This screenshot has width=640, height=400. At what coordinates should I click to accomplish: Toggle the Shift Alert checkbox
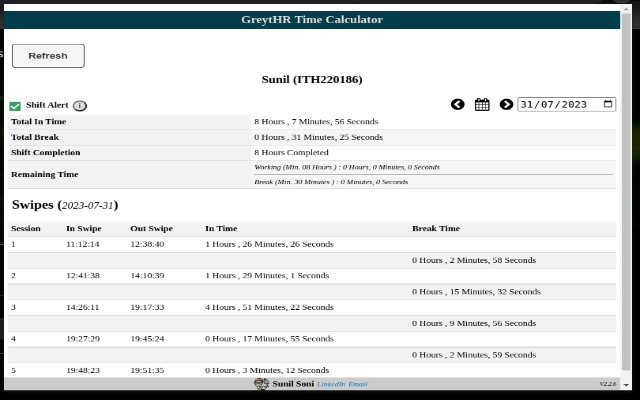[15, 106]
